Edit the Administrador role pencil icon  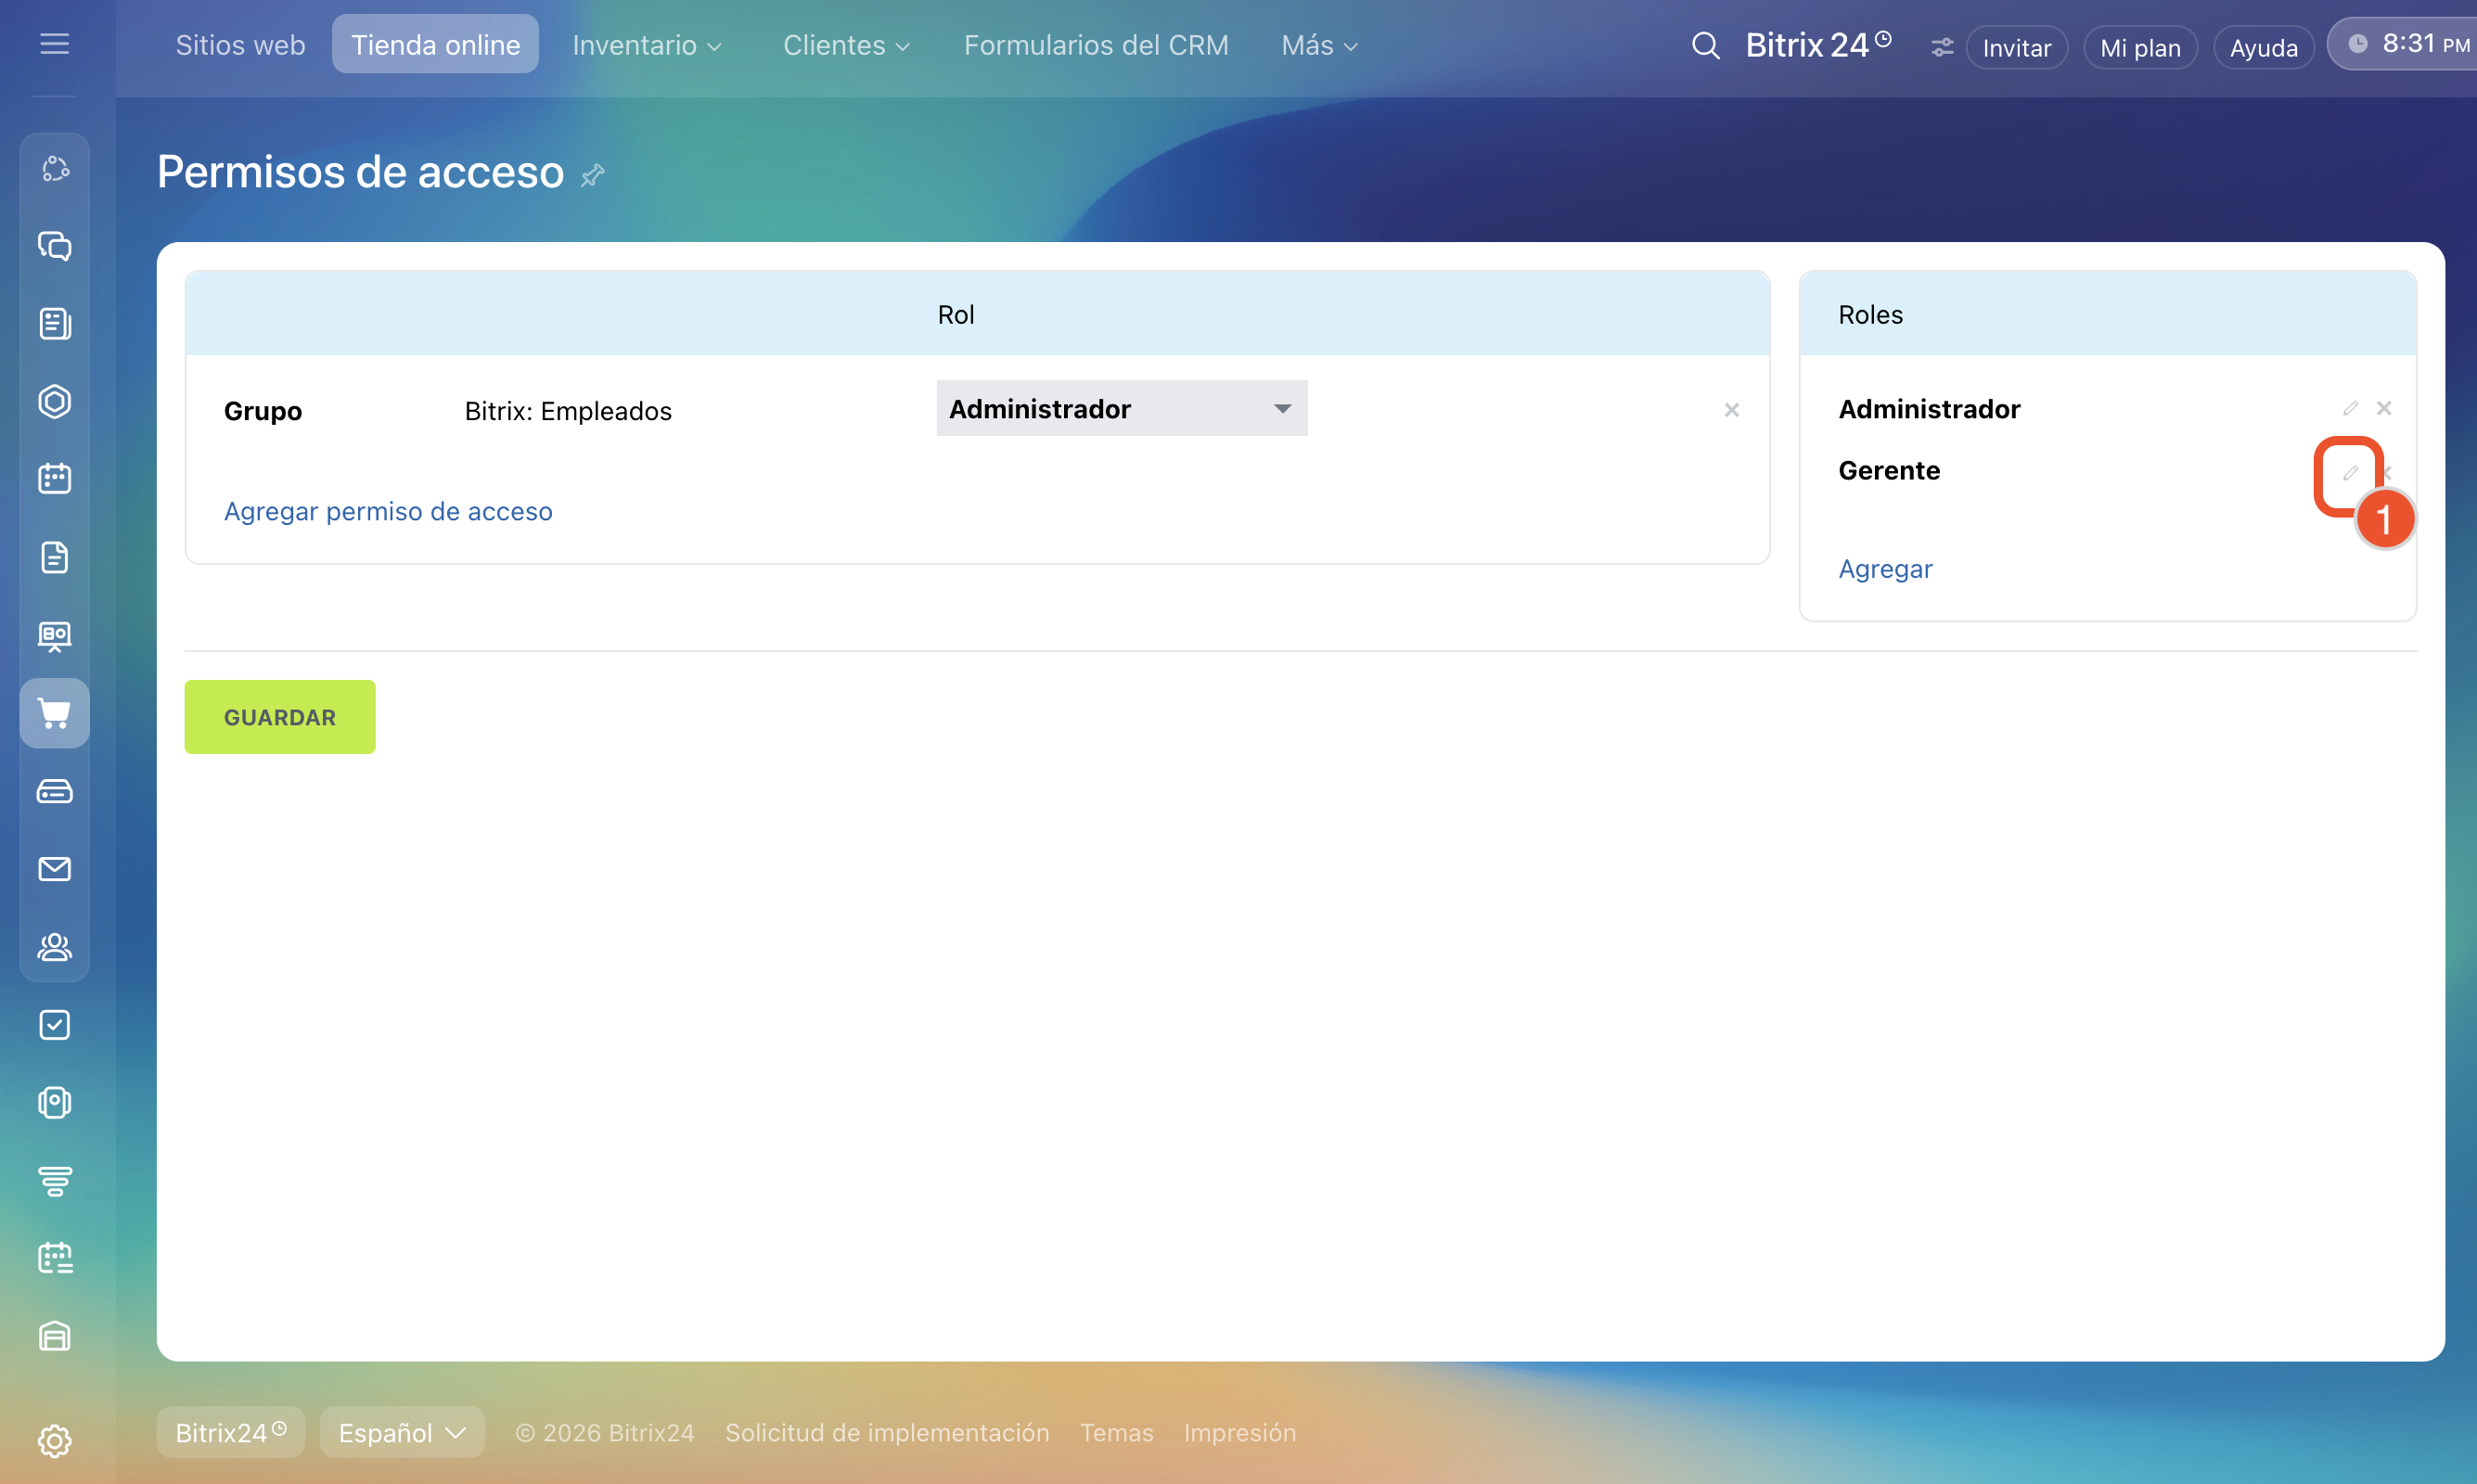click(x=2350, y=408)
